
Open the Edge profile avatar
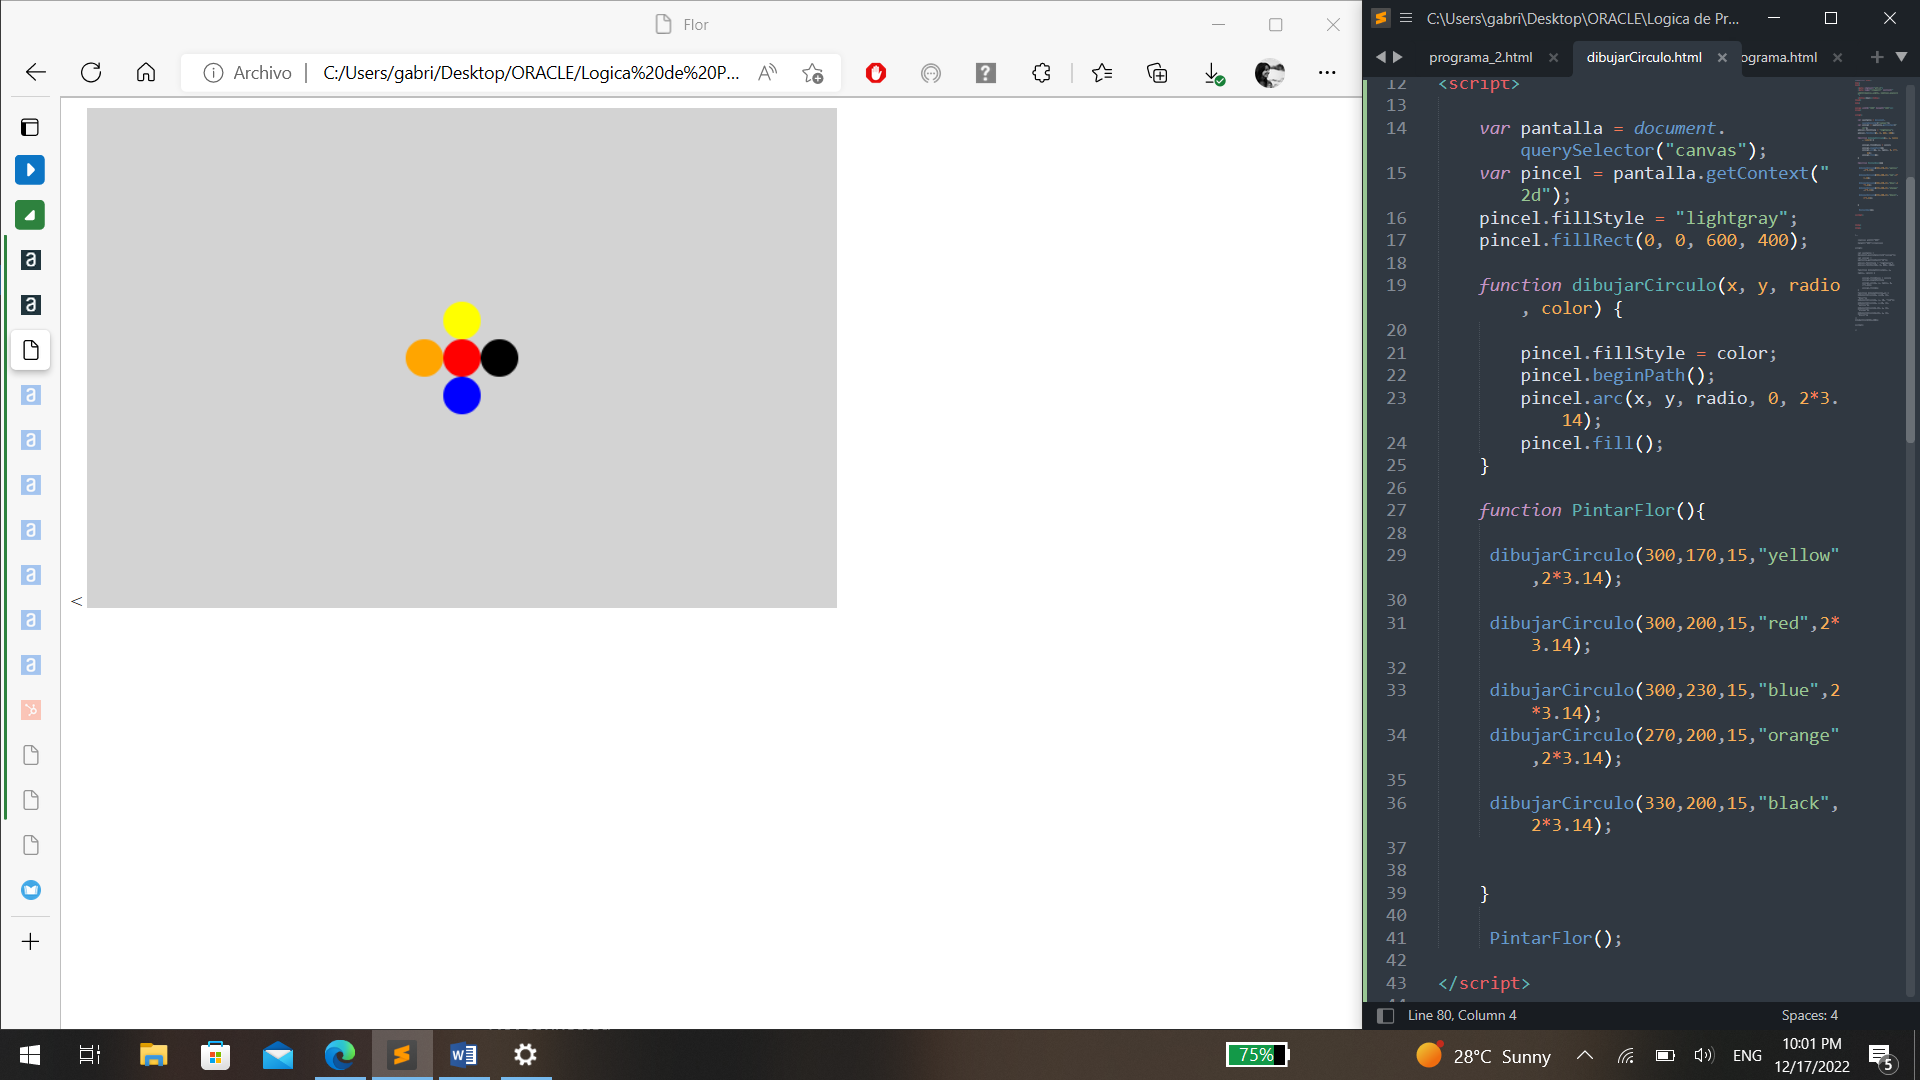click(1269, 73)
